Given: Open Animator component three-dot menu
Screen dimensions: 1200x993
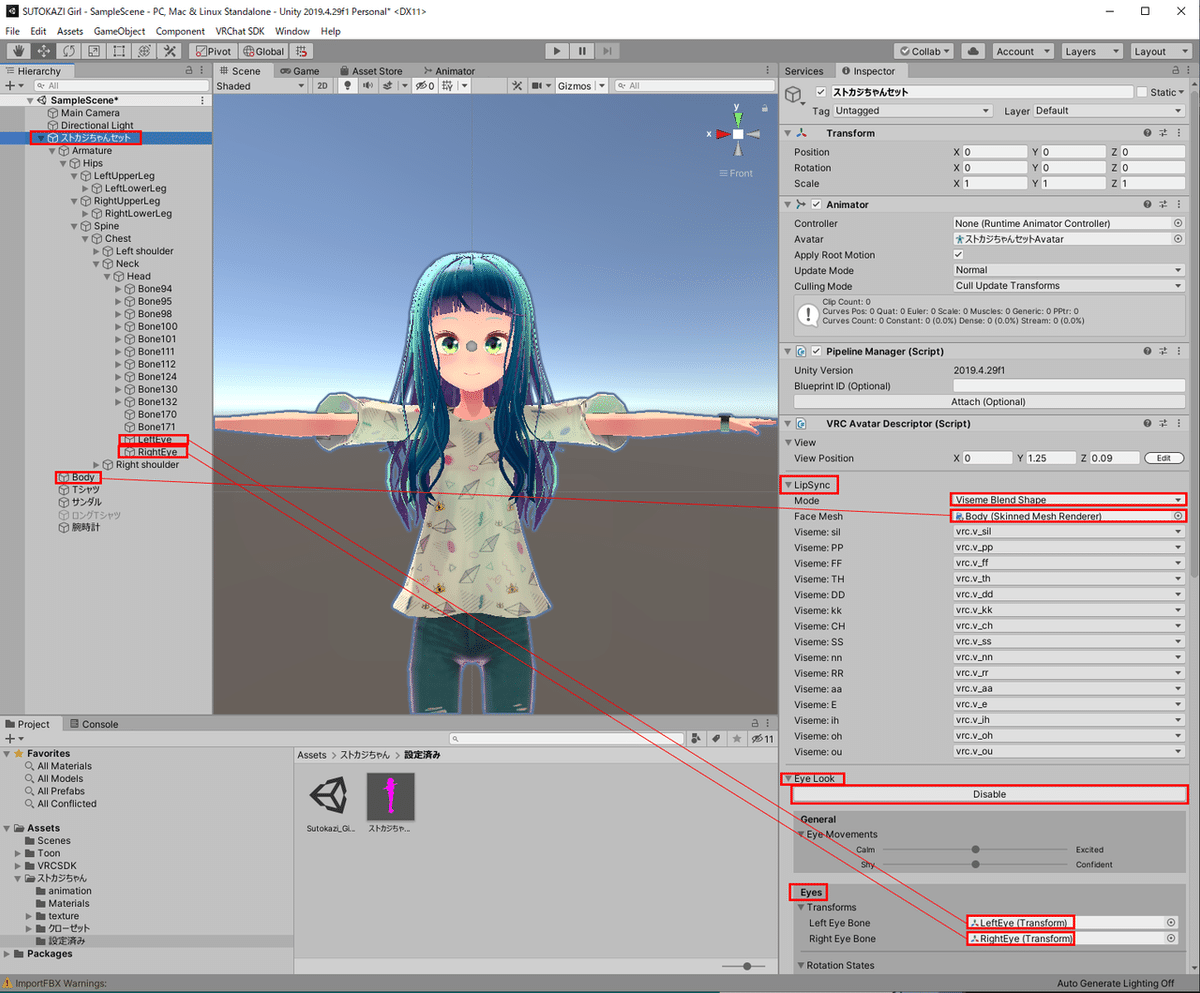Looking at the screenshot, I should click(x=1180, y=204).
